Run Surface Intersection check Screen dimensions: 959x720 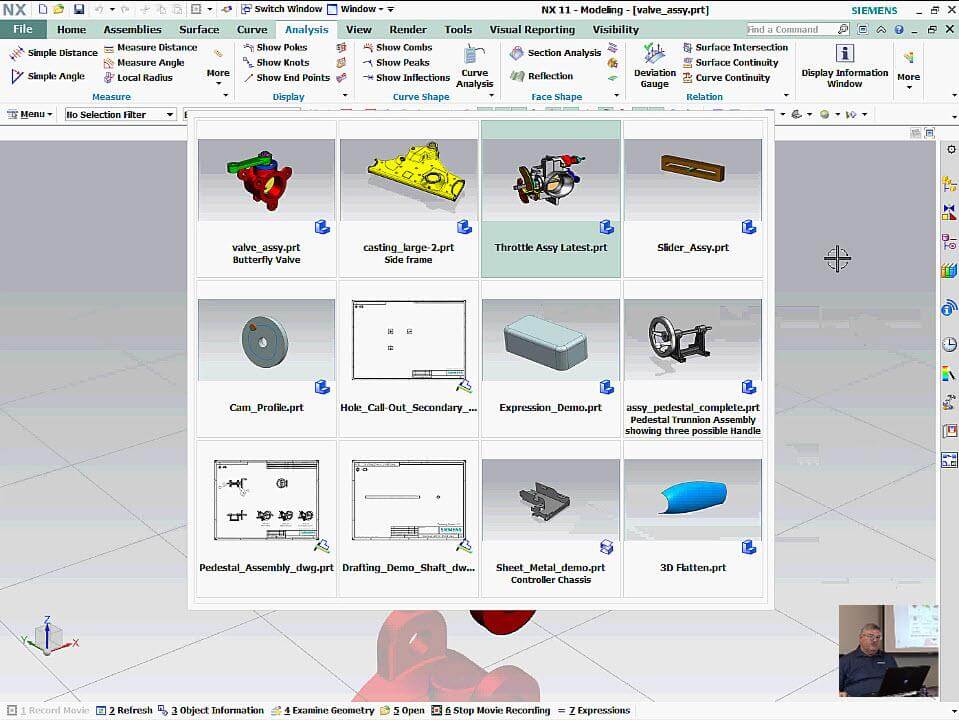point(735,47)
